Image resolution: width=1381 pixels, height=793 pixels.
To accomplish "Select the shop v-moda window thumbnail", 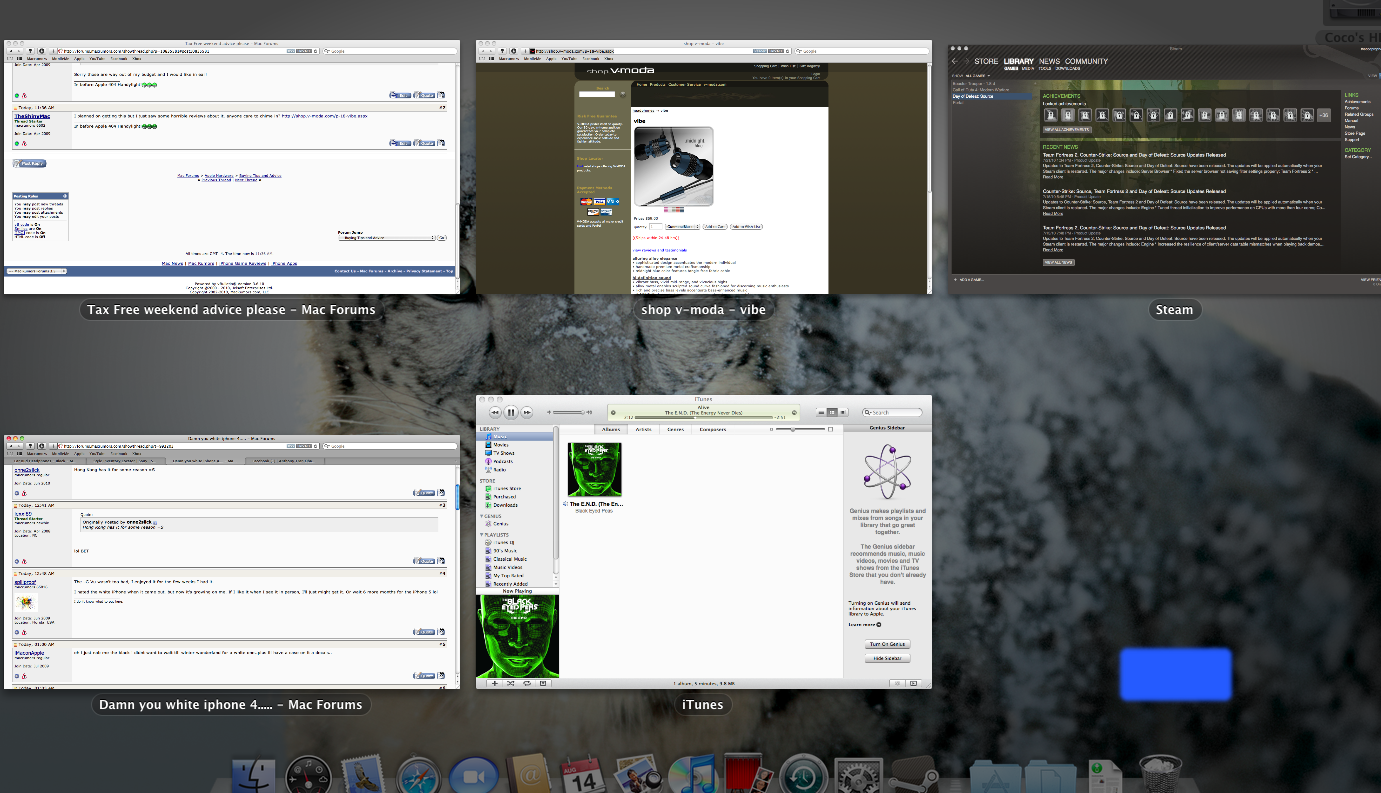I will [x=704, y=167].
